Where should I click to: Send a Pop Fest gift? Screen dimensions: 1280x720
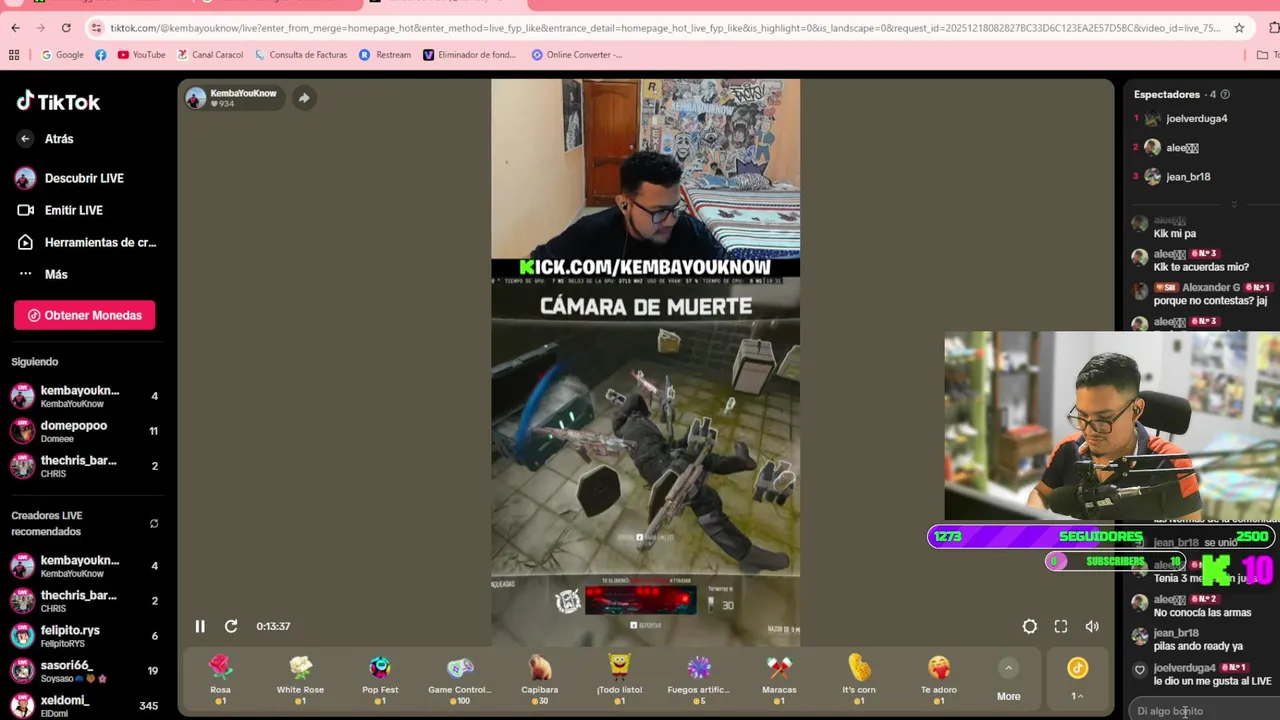pos(380,680)
